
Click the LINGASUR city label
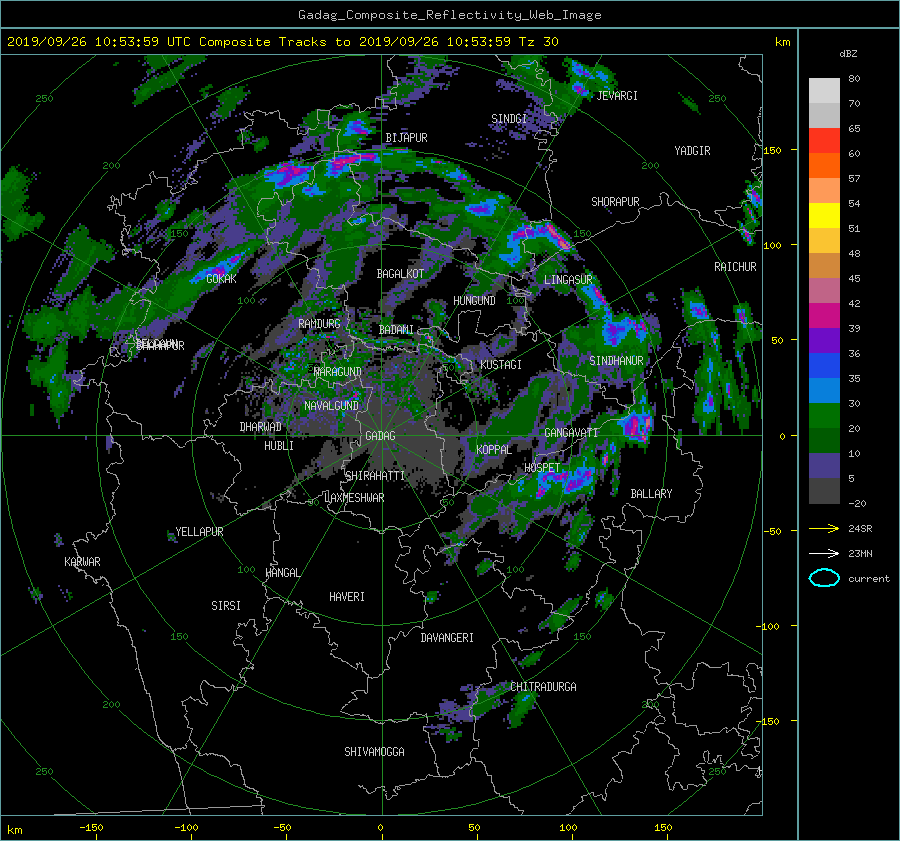[568, 280]
